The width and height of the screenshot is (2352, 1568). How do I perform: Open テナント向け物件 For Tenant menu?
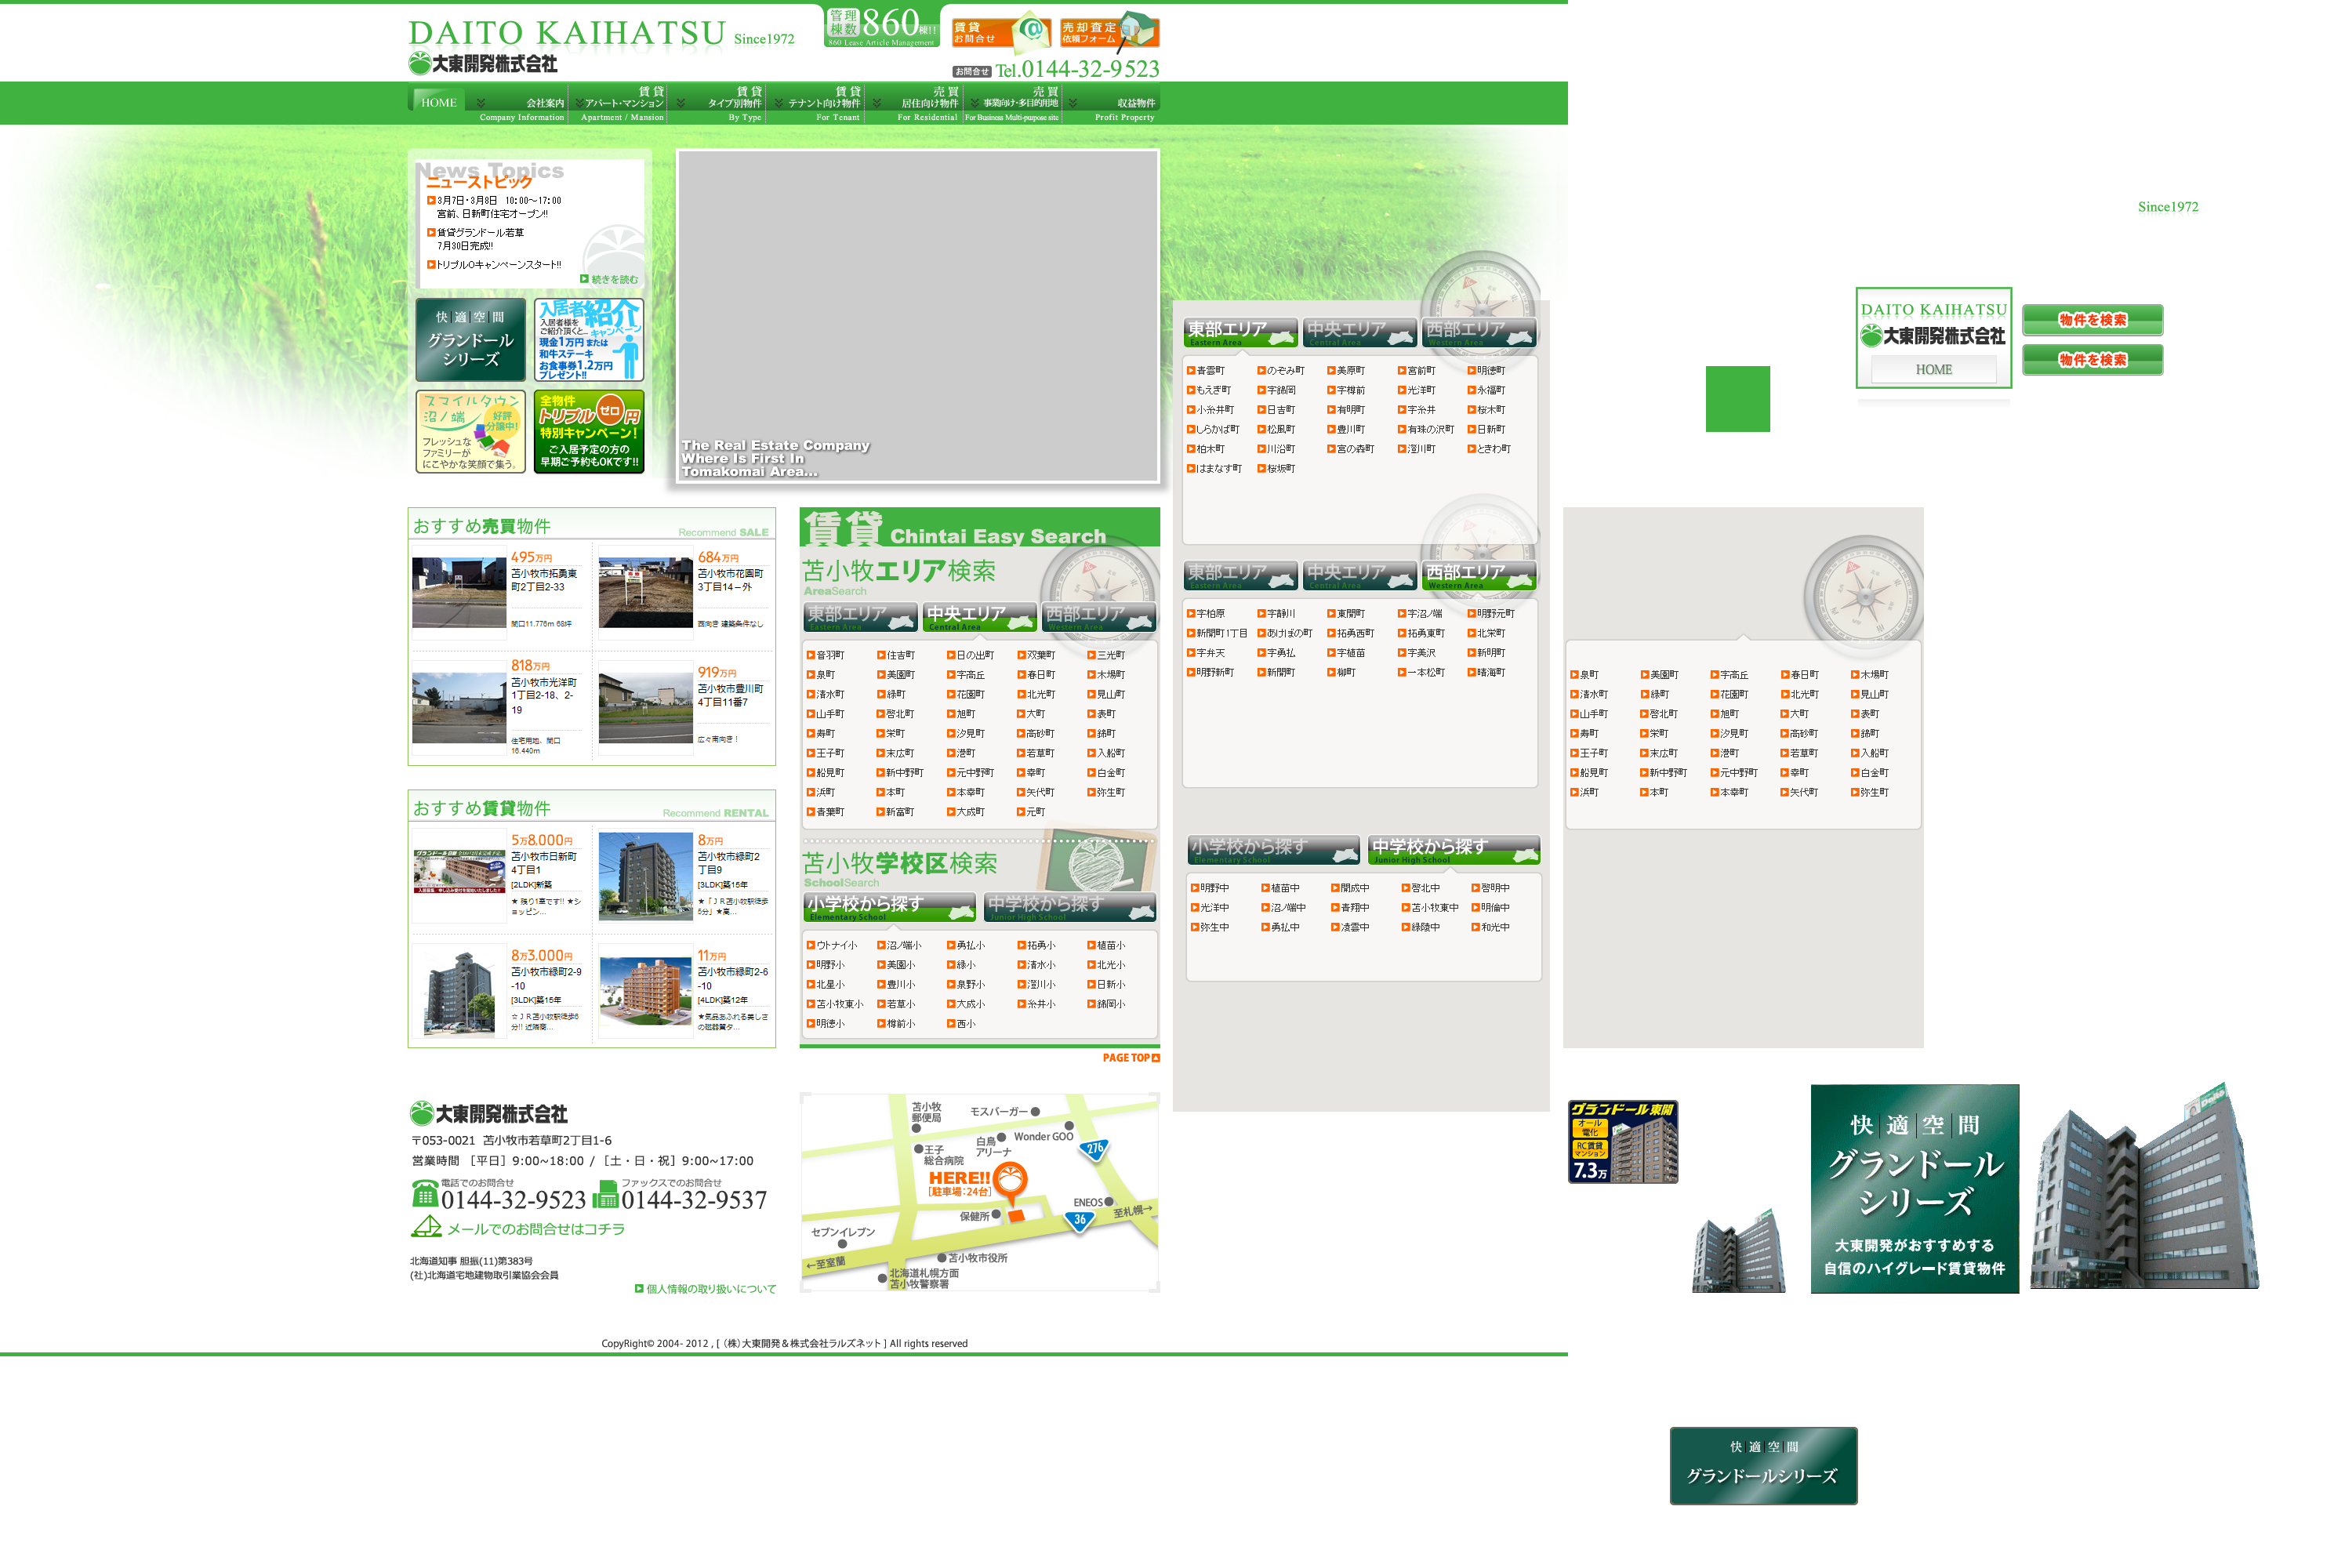click(816, 104)
